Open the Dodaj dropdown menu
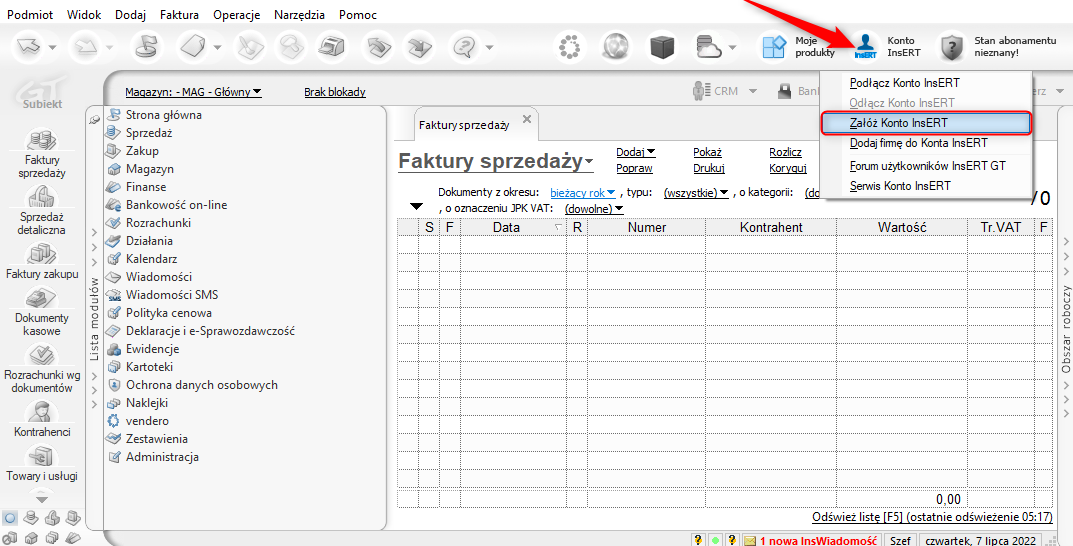 pyautogui.click(x=636, y=152)
